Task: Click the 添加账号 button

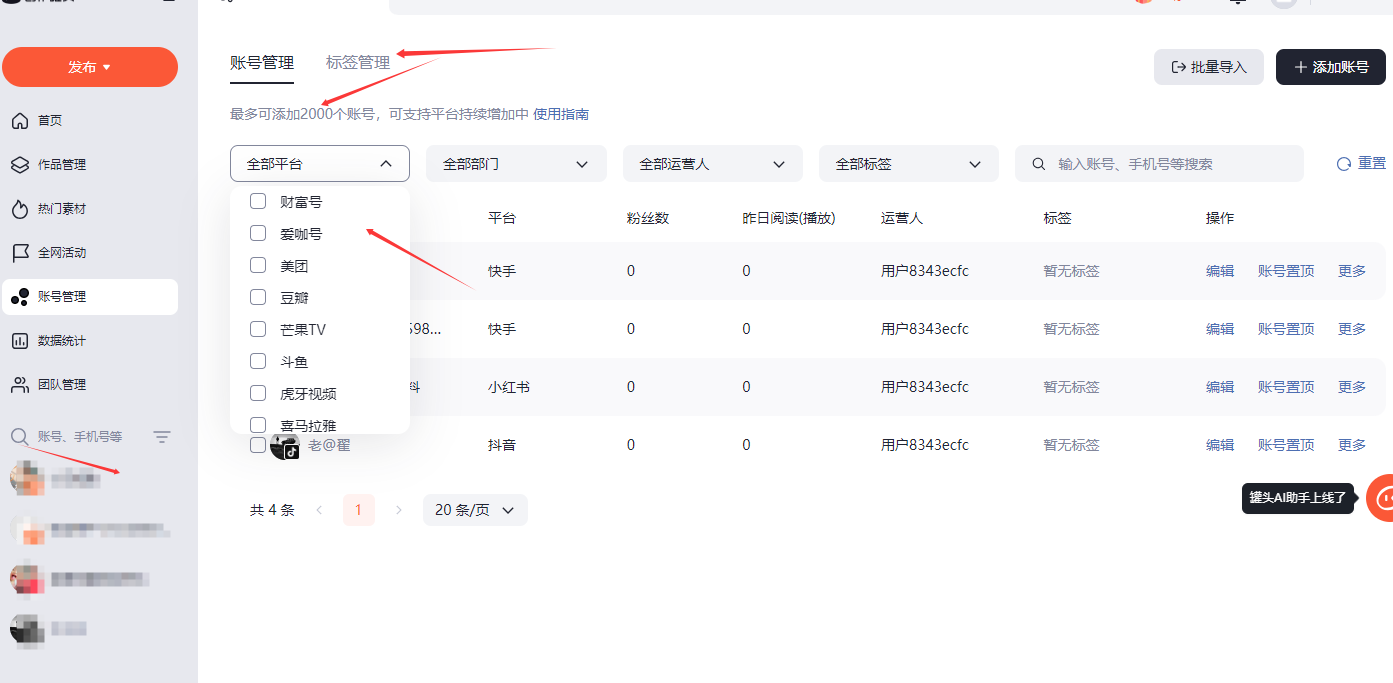Action: click(x=1330, y=67)
